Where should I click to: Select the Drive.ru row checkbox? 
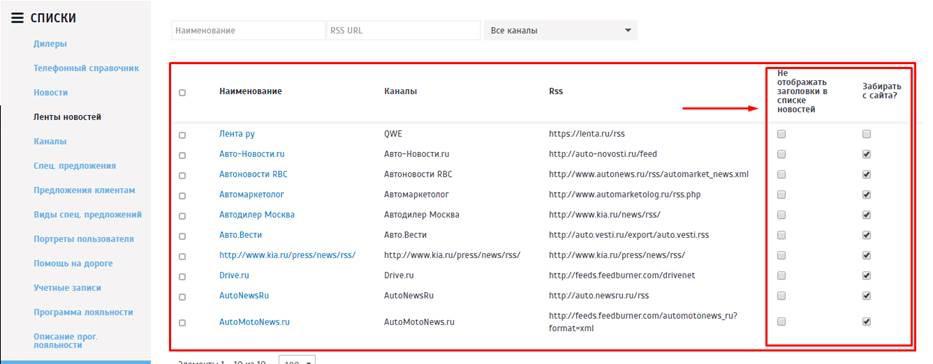(x=182, y=277)
